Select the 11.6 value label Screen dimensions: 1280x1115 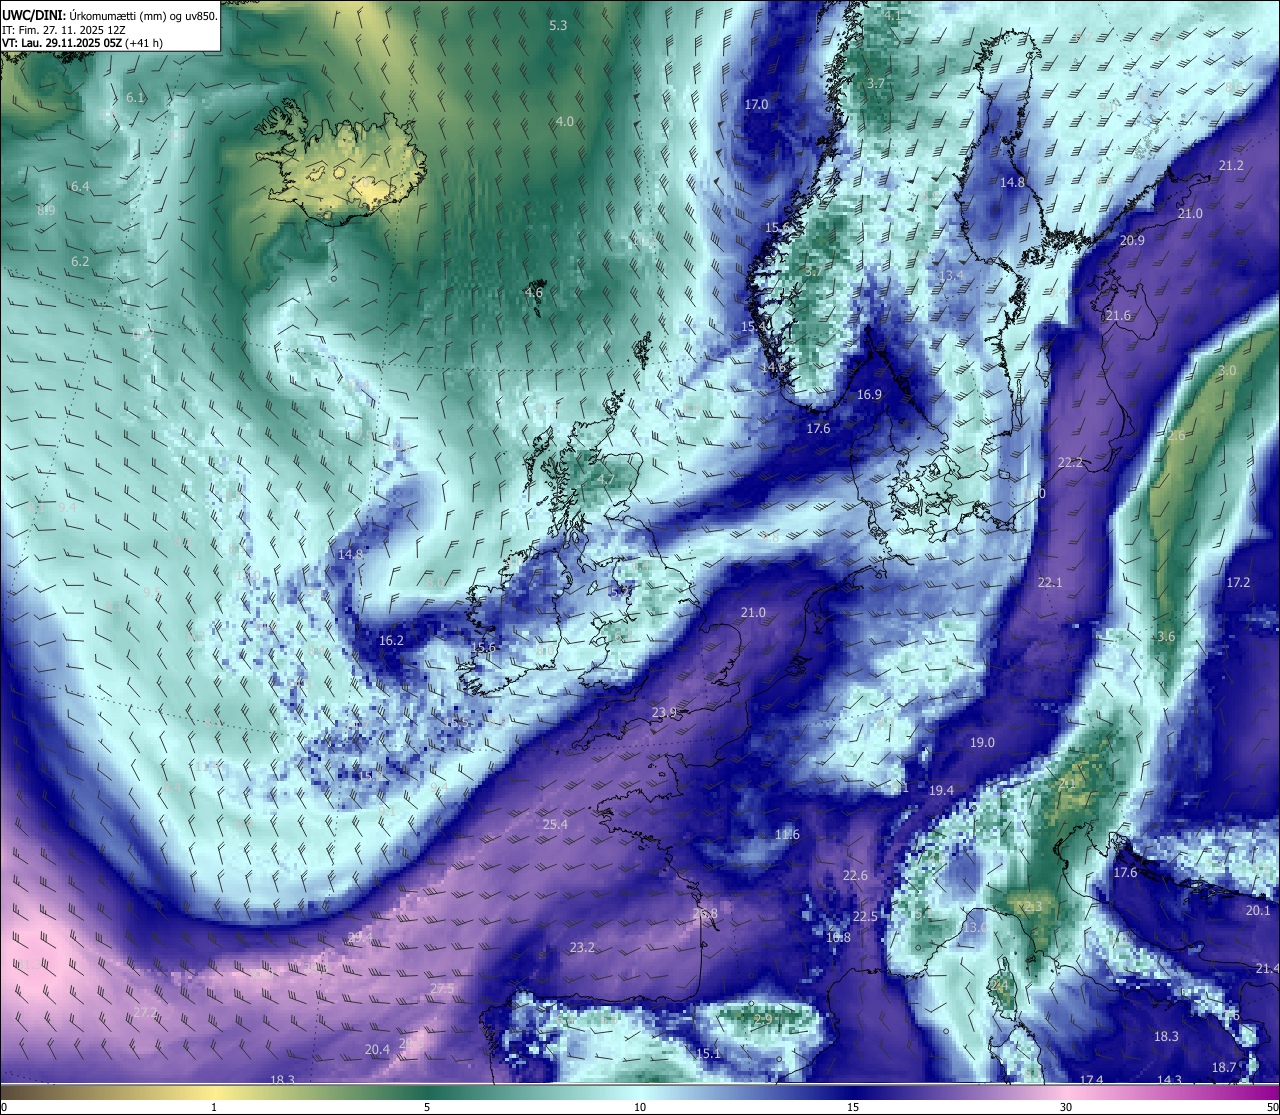tap(787, 834)
